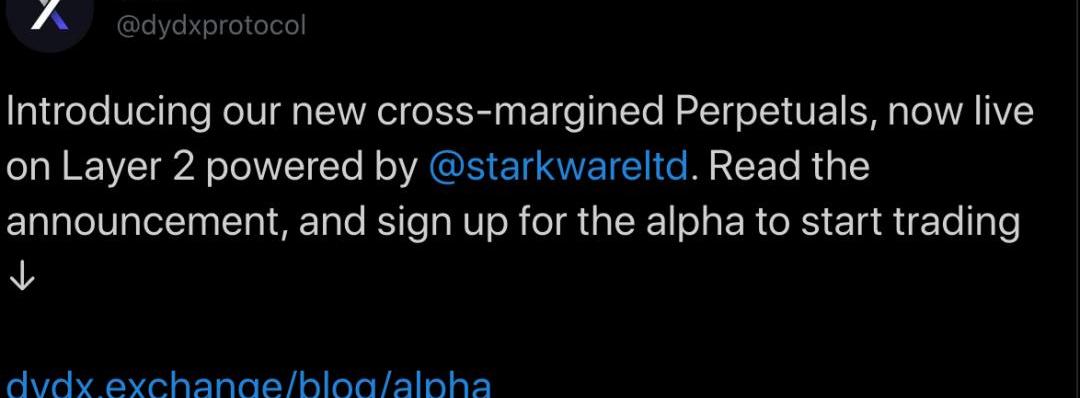This screenshot has width=1080, height=398.
Task: Click the @dydxprotocol handle
Action: [x=211, y=27]
